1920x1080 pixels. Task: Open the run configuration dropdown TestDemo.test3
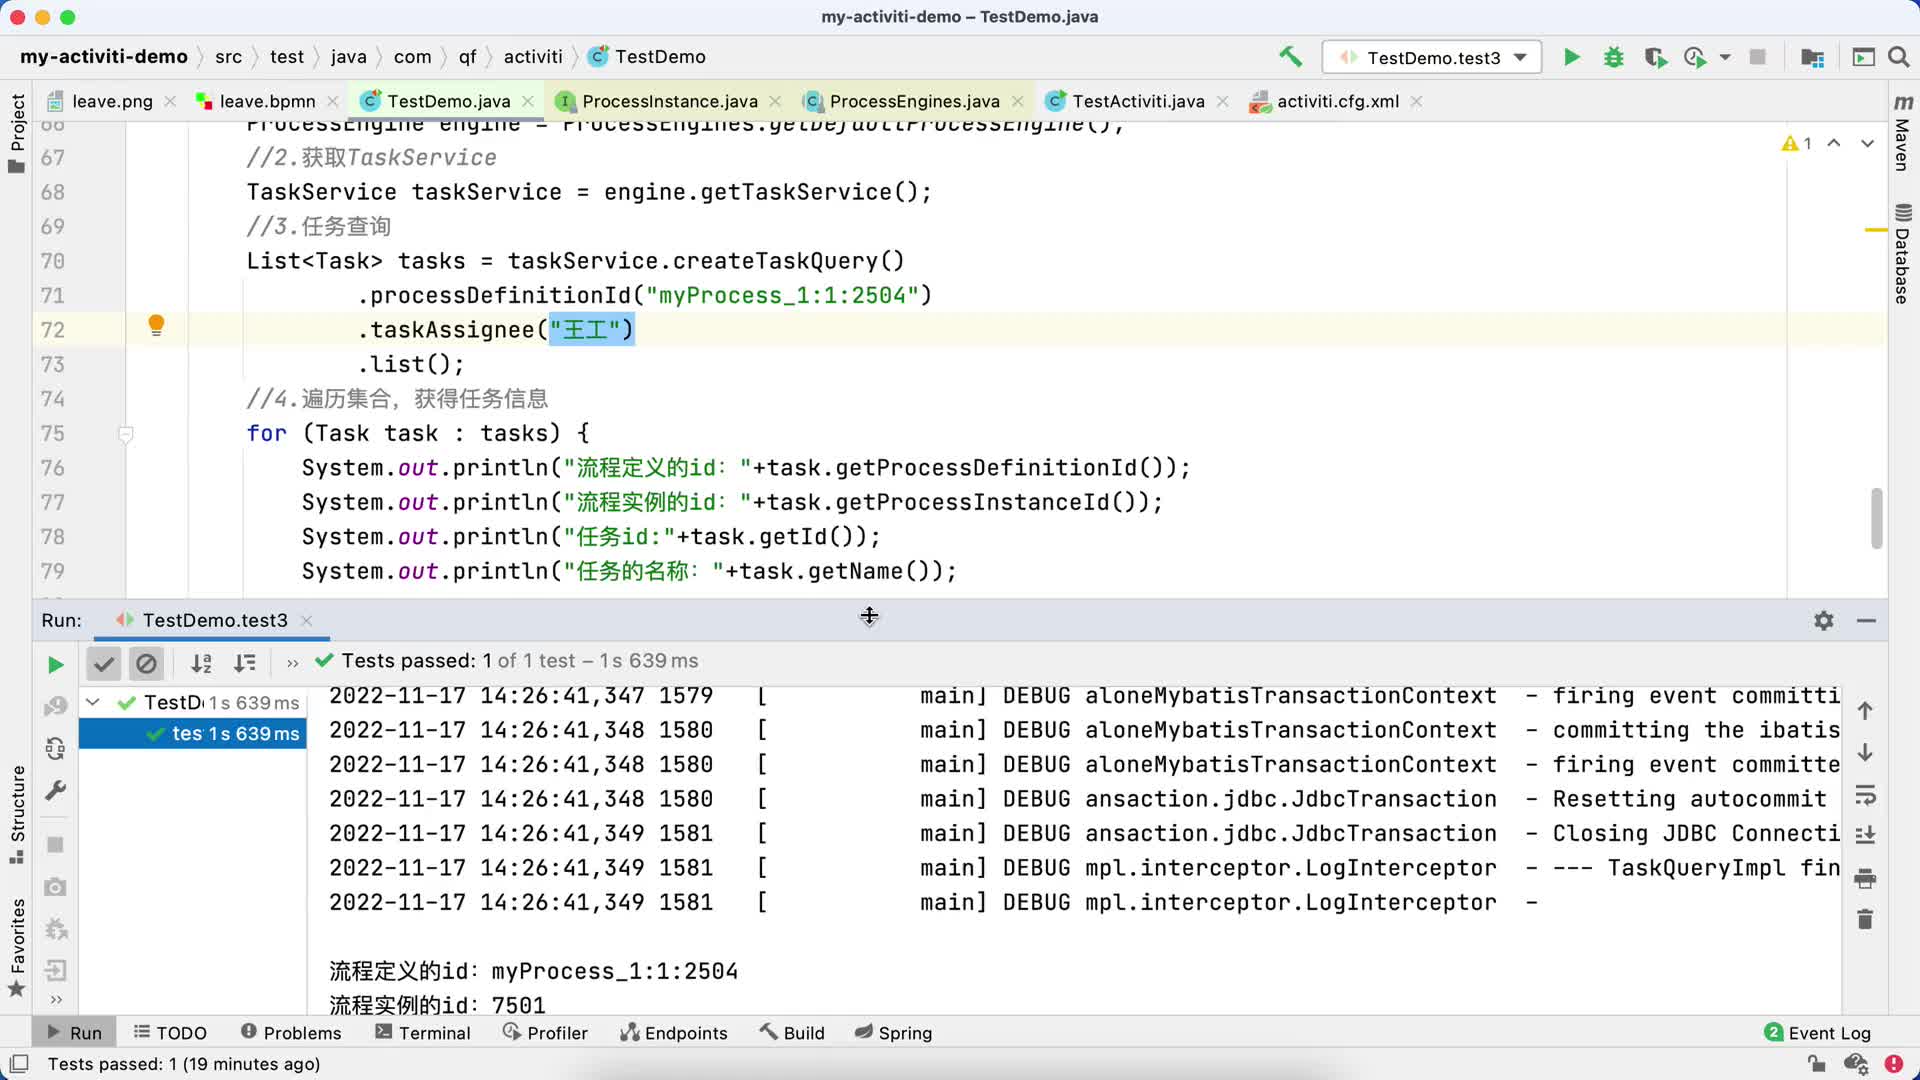(1432, 57)
